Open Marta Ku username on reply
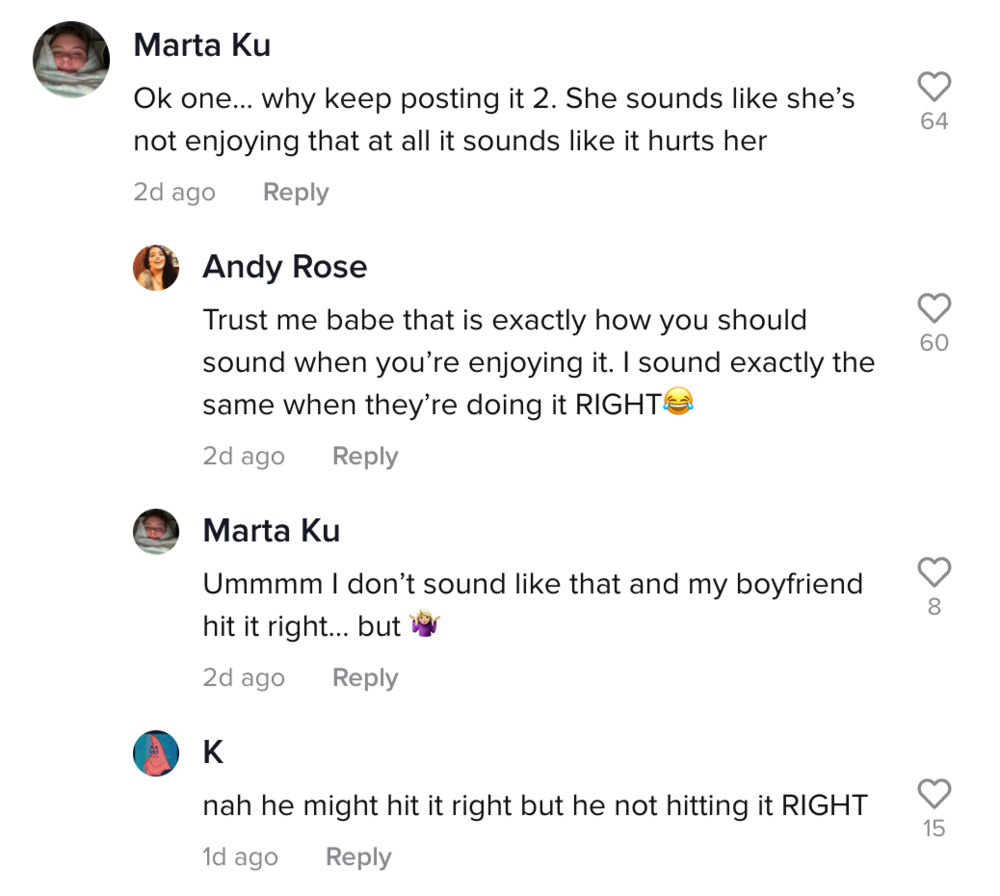This screenshot has width=1000, height=896. click(272, 531)
